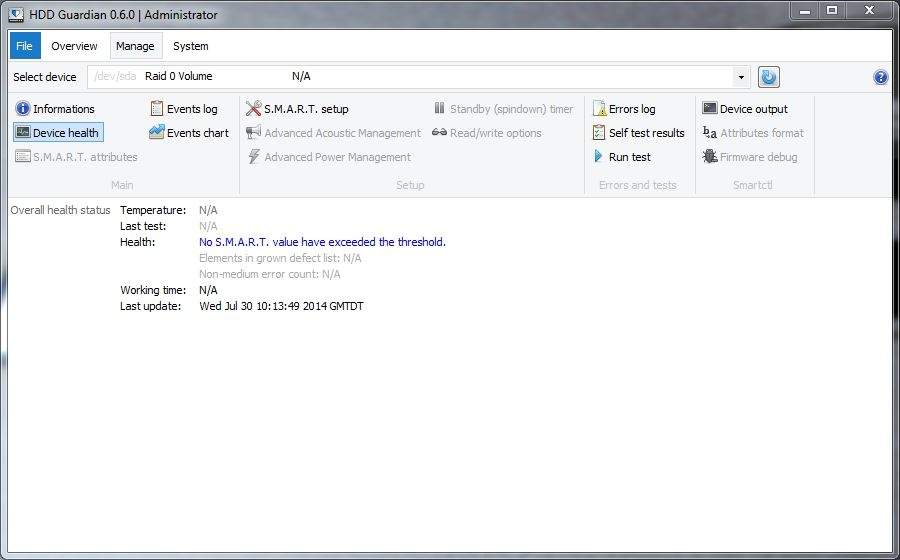
Task: Open help question mark icon
Action: (880, 77)
